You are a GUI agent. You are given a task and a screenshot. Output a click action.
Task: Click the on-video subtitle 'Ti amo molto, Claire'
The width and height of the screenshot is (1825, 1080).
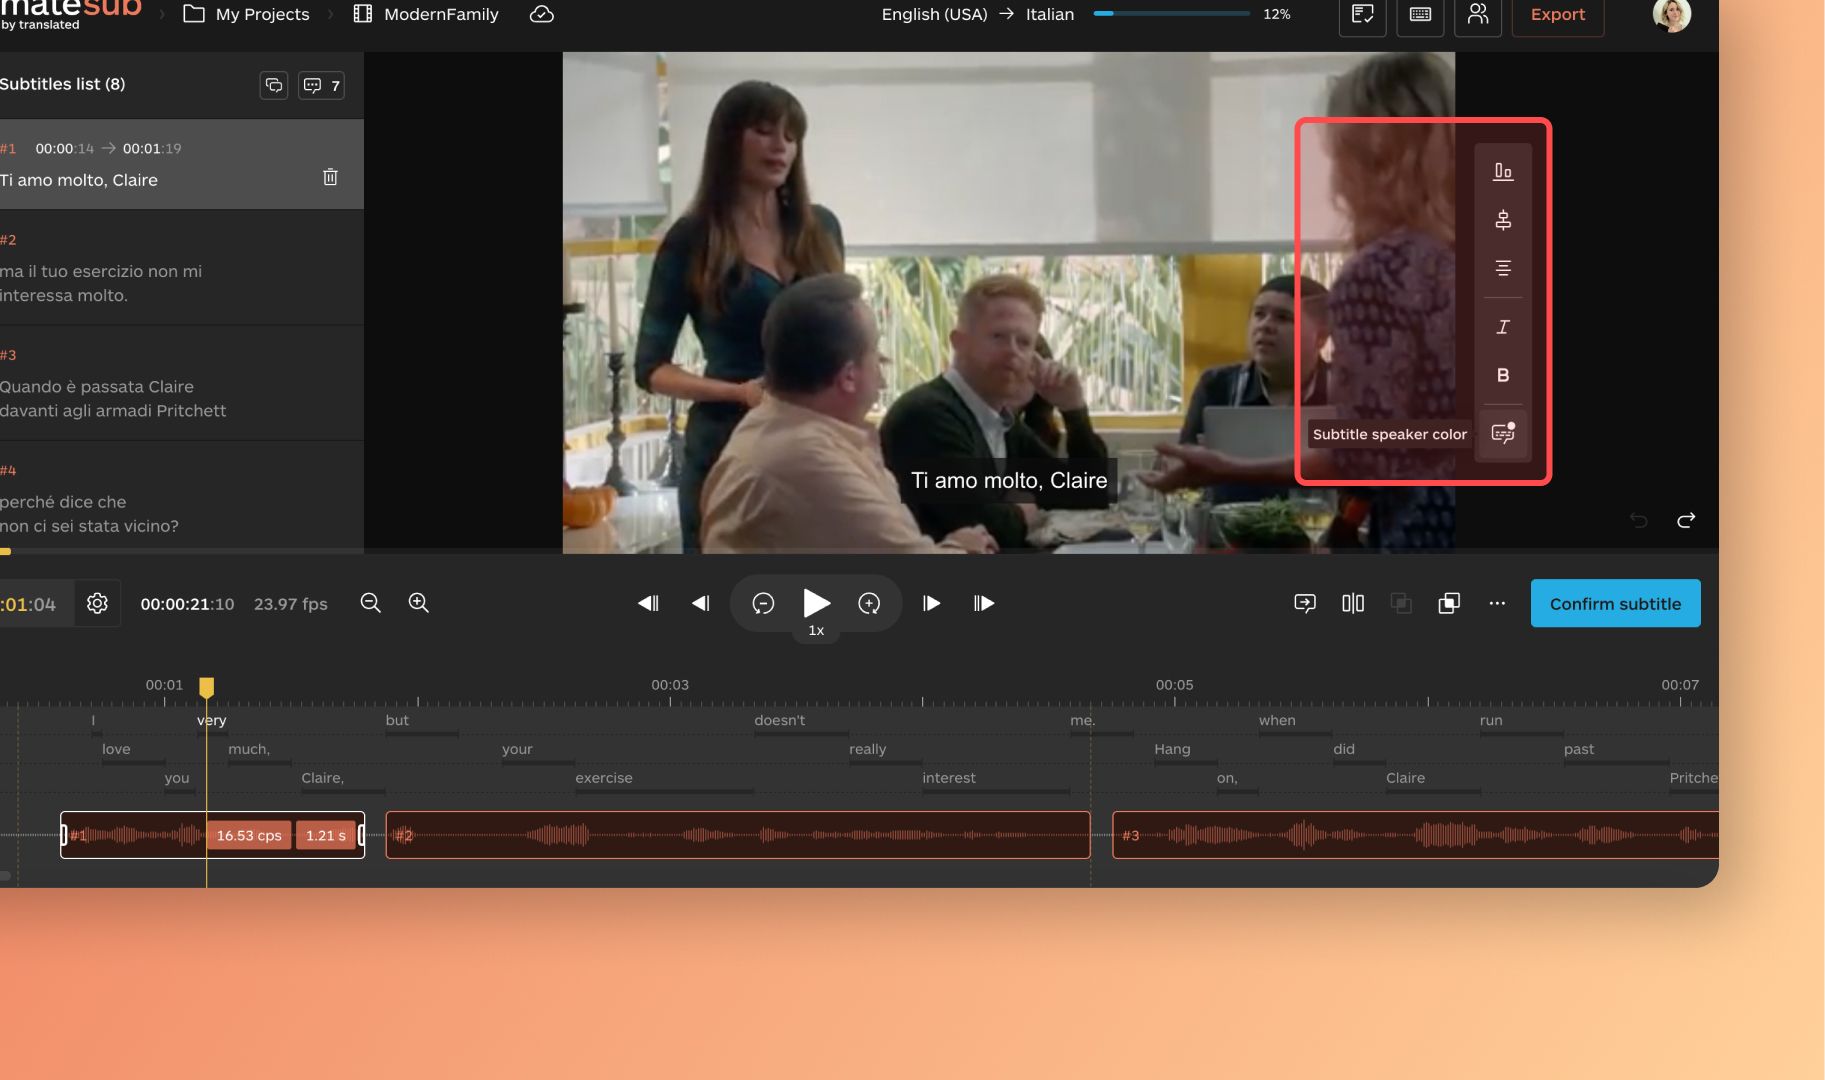click(x=1009, y=480)
